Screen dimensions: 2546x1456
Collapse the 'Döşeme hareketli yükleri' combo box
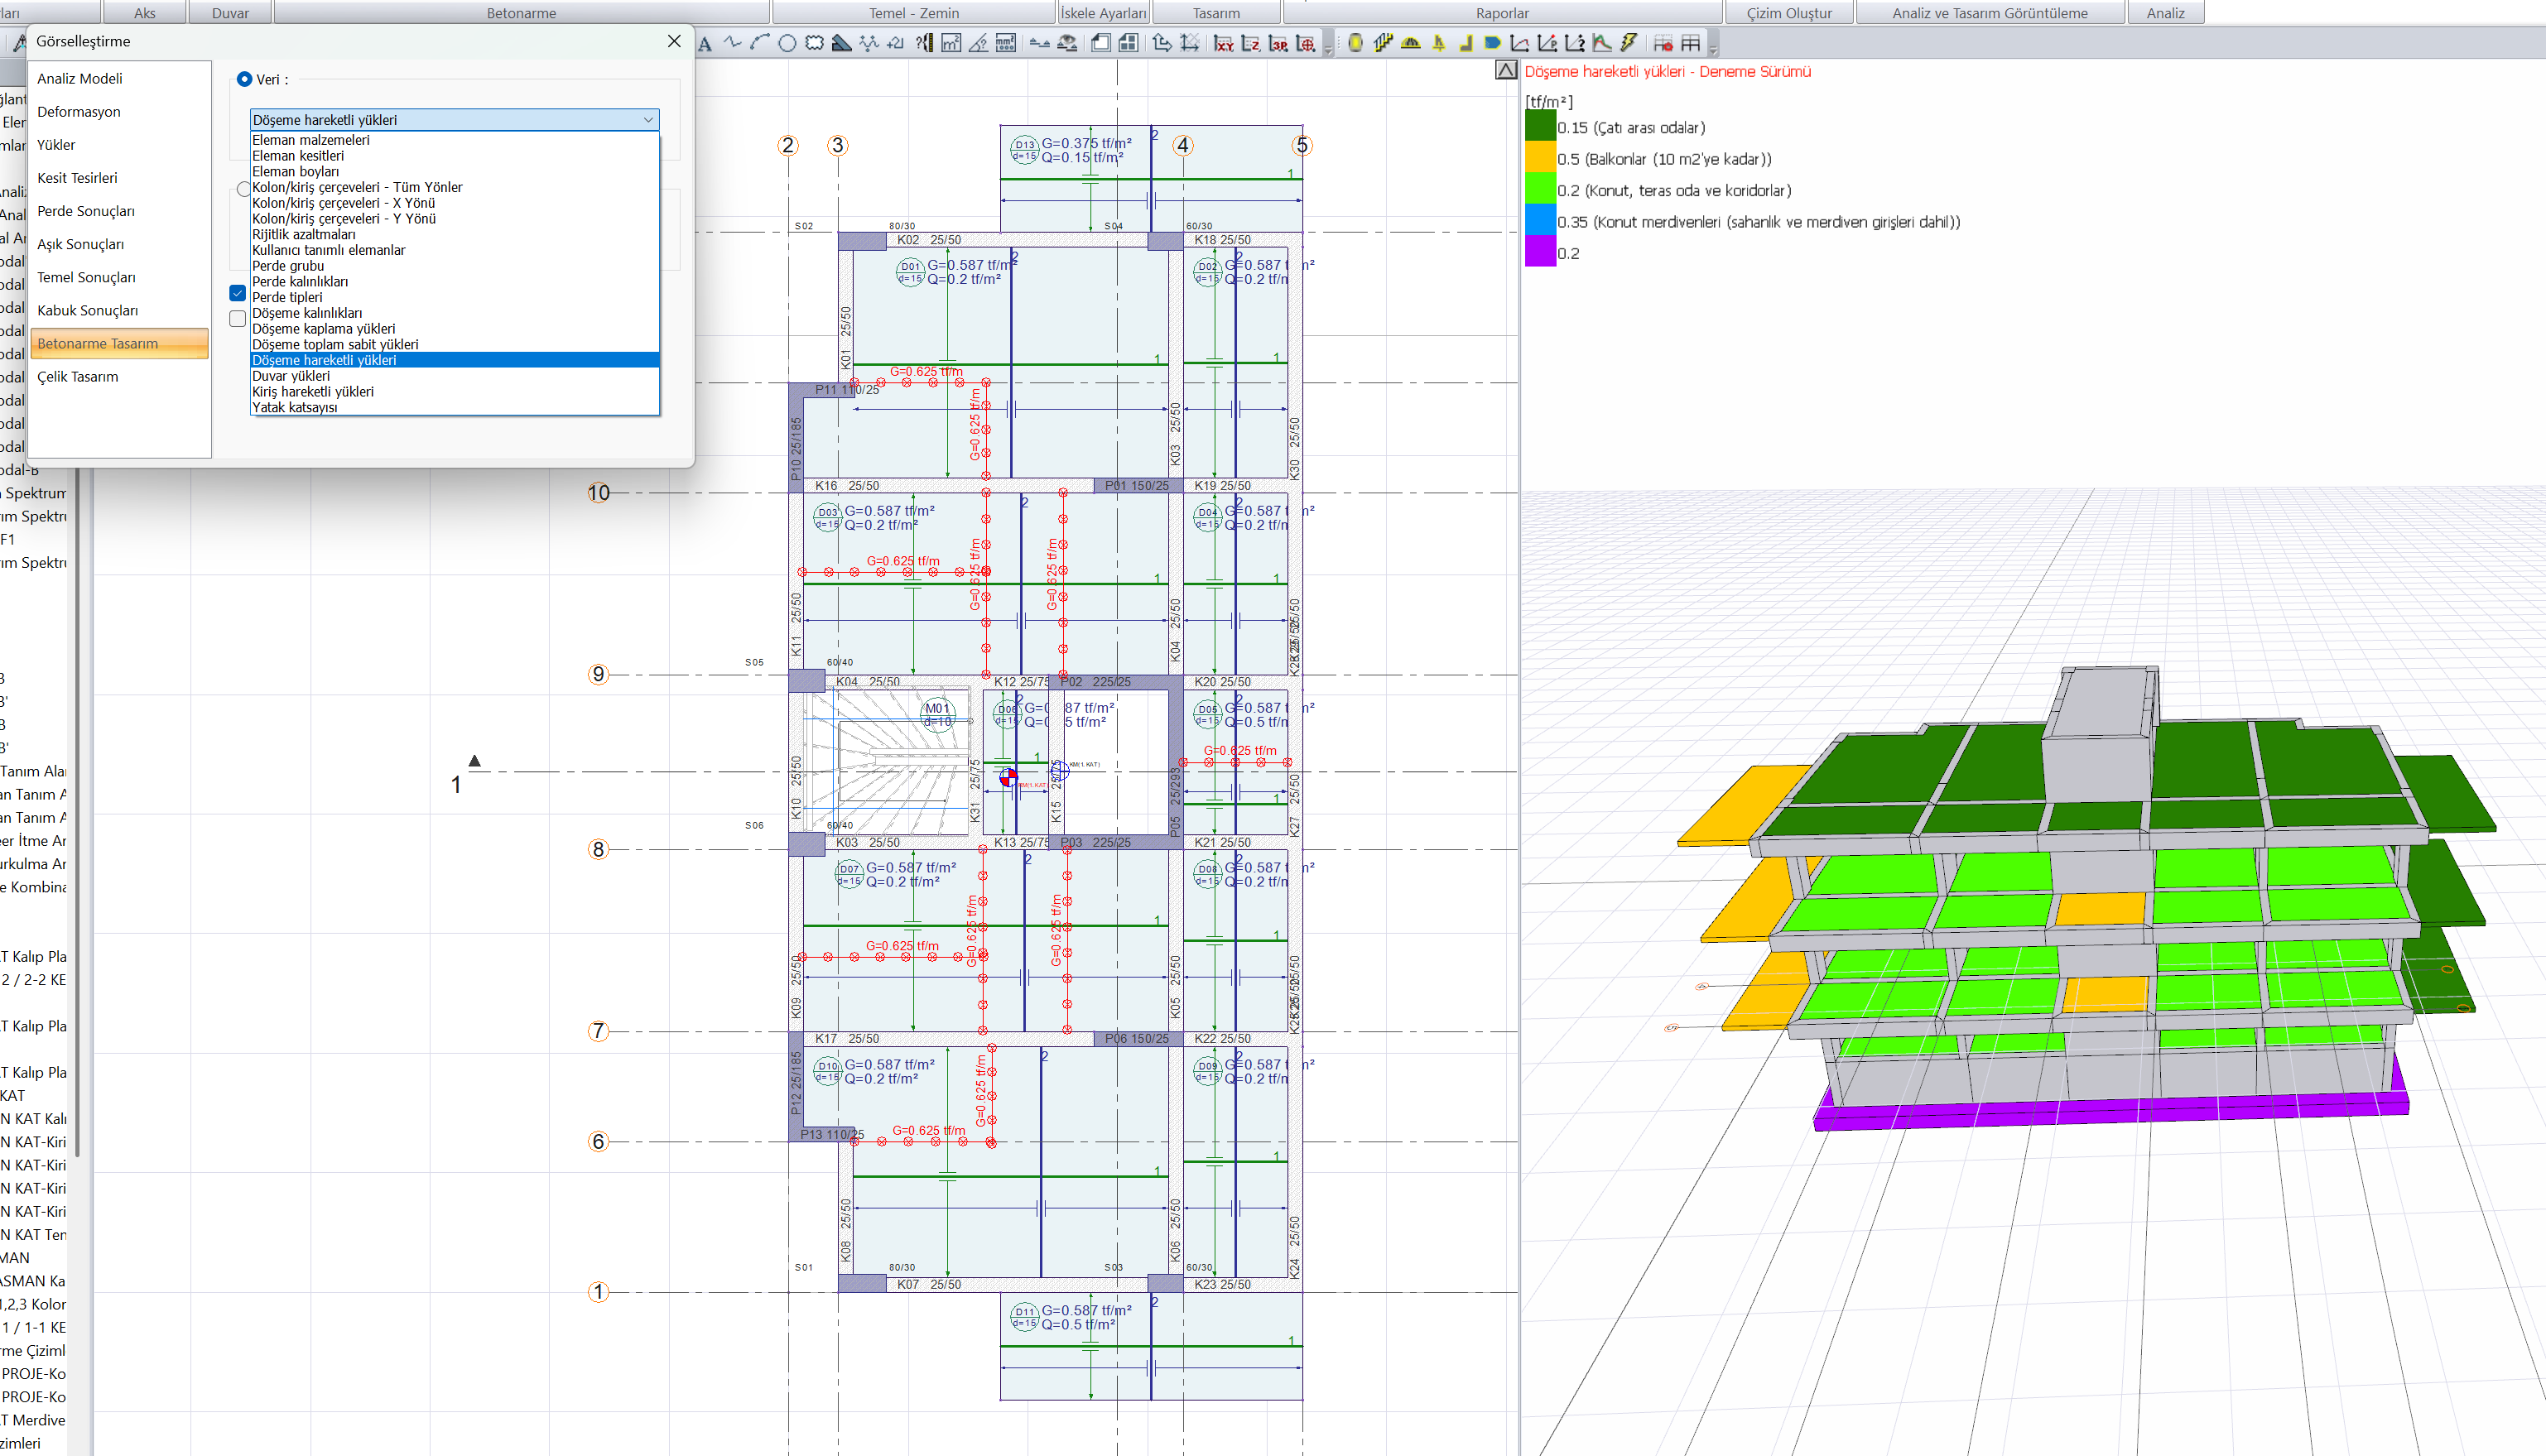648,120
